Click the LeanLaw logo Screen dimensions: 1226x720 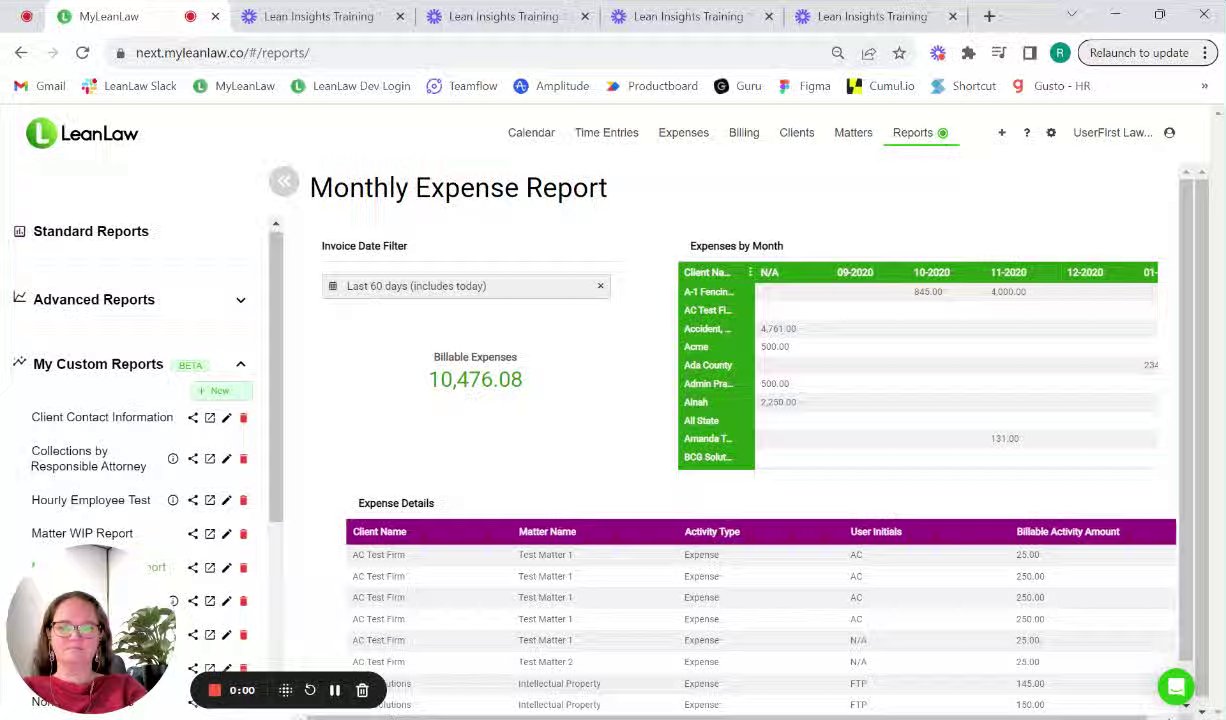pos(82,133)
